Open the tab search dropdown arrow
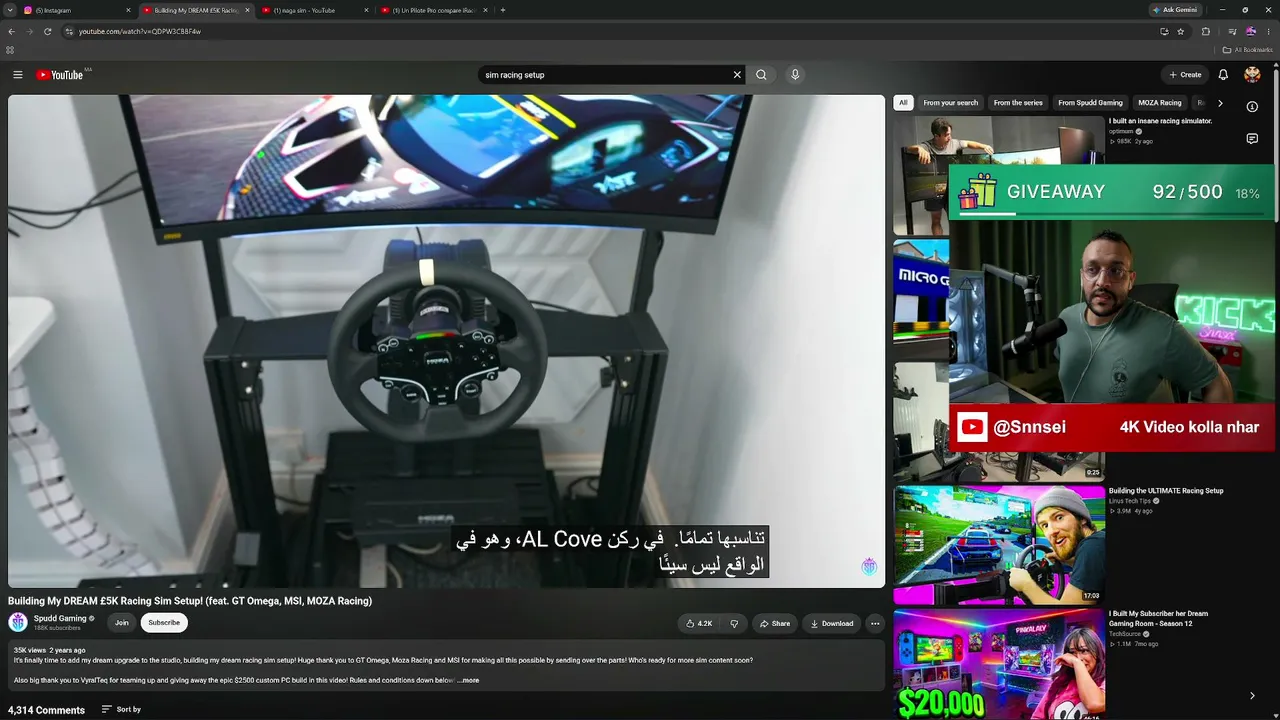This screenshot has height=720, width=1280. (10, 10)
